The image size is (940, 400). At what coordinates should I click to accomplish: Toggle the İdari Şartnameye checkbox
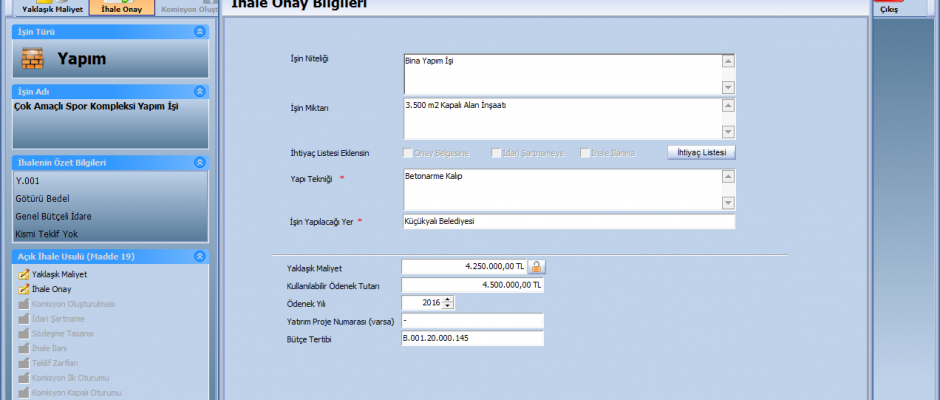[x=496, y=153]
